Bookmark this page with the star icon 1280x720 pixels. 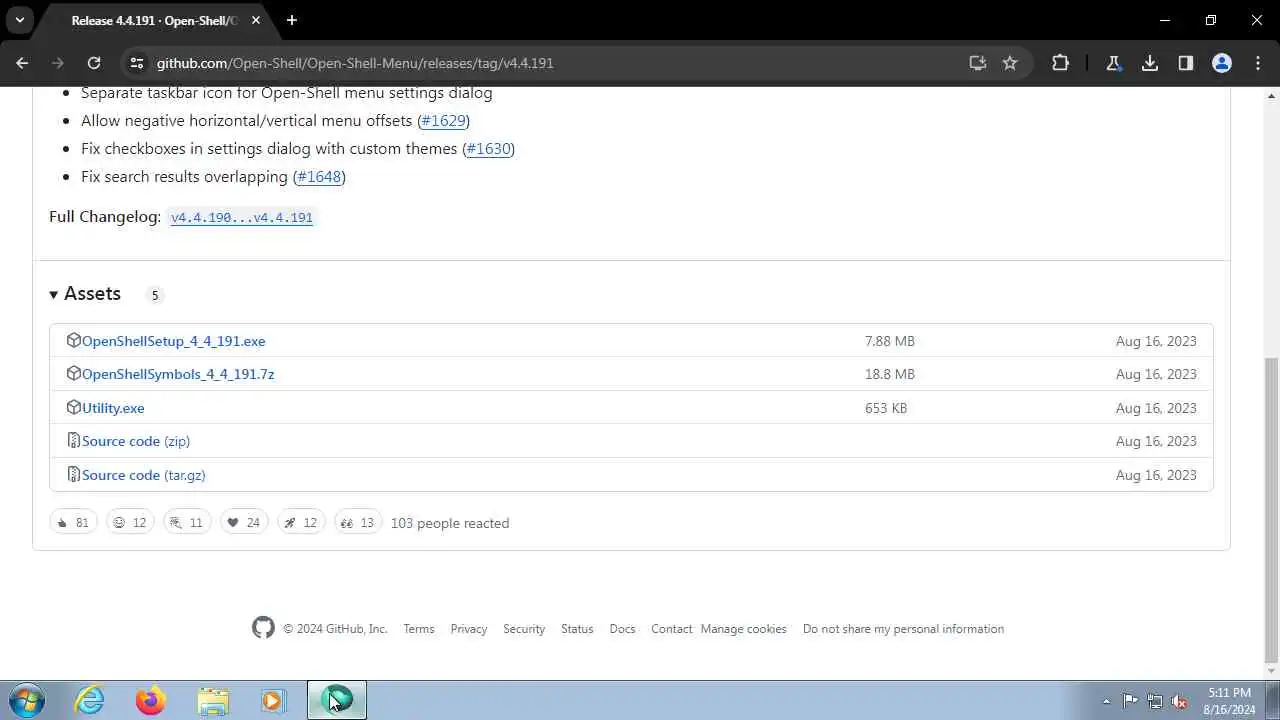tap(1010, 63)
